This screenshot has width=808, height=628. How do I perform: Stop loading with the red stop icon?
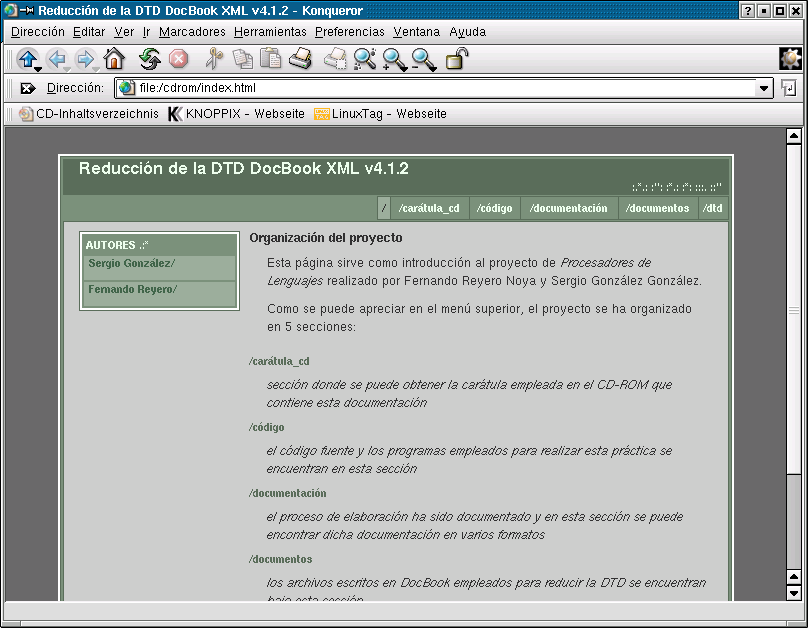(178, 59)
